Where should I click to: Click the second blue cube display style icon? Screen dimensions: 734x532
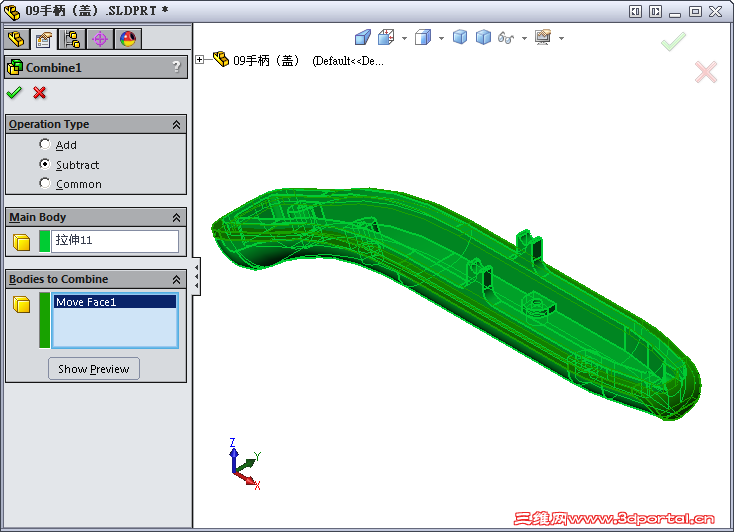click(483, 37)
